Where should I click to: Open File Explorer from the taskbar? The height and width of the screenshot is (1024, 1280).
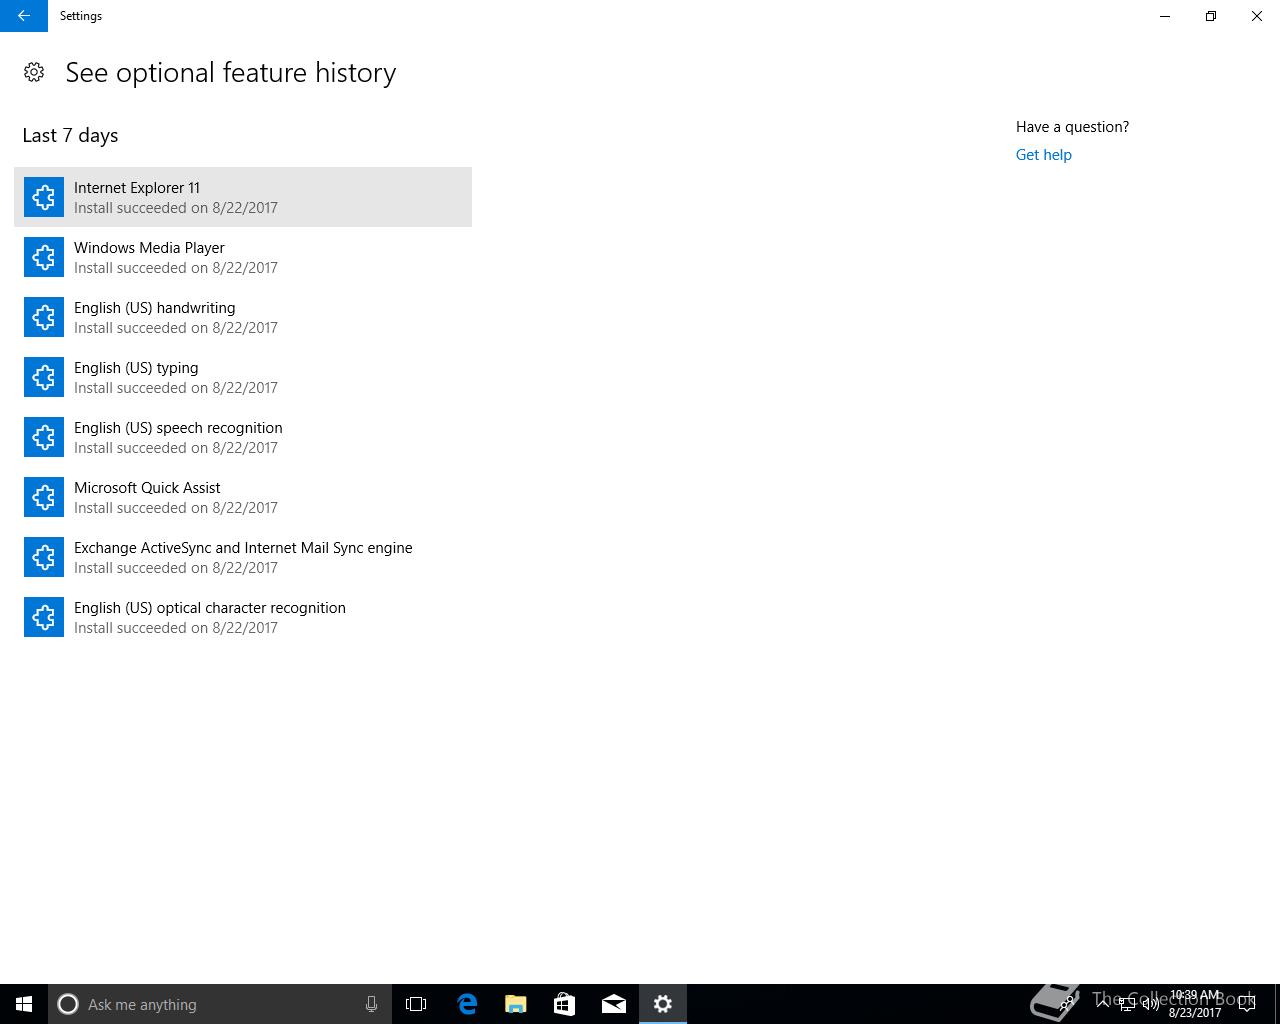(x=516, y=1004)
